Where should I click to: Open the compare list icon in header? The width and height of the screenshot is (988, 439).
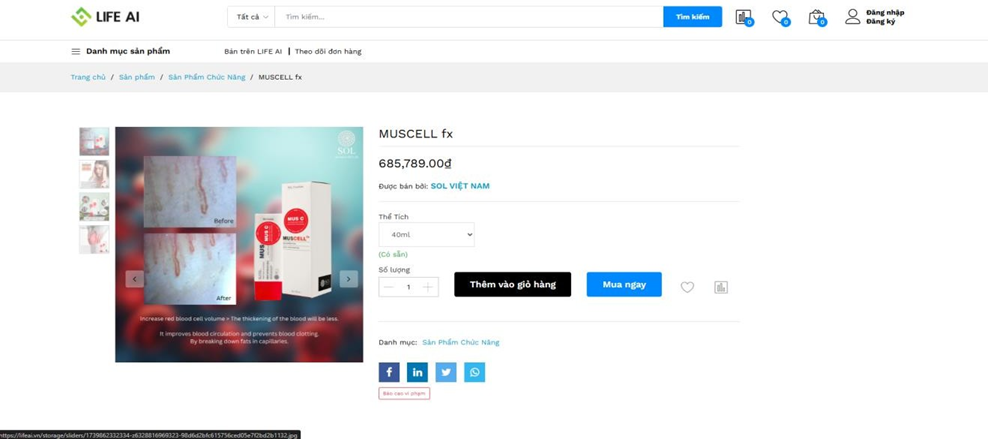click(x=743, y=17)
